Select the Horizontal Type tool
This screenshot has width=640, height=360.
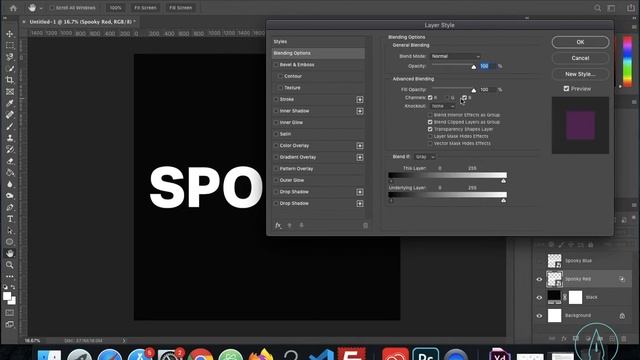point(10,219)
